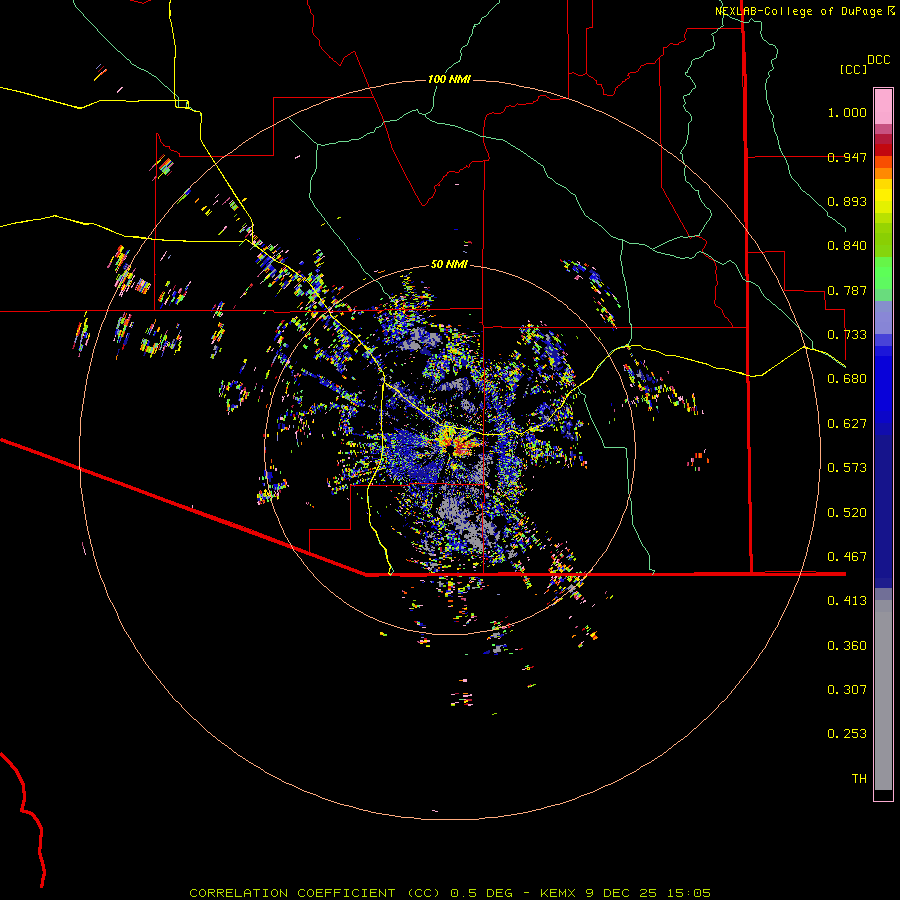The width and height of the screenshot is (900, 900).
Task: Click the pink segment at the top of the color bar
Action: [x=883, y=107]
